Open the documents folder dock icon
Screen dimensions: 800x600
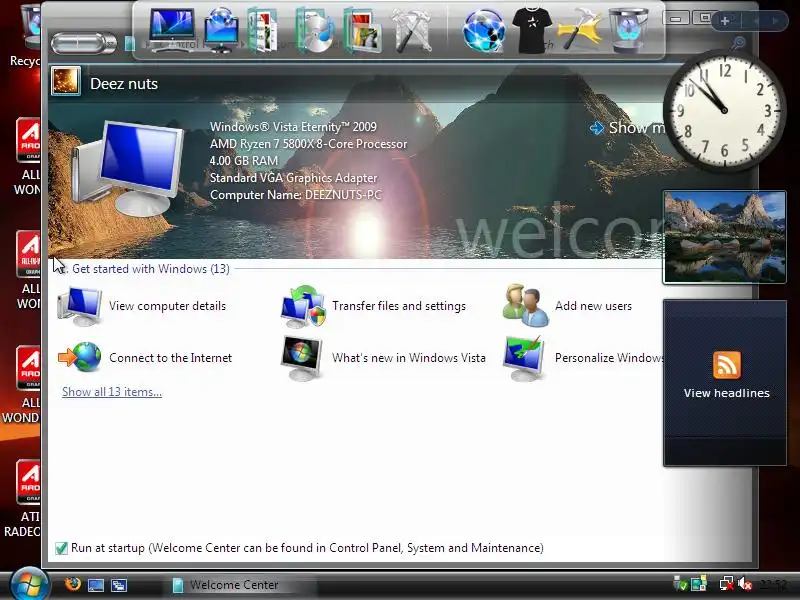[263, 32]
